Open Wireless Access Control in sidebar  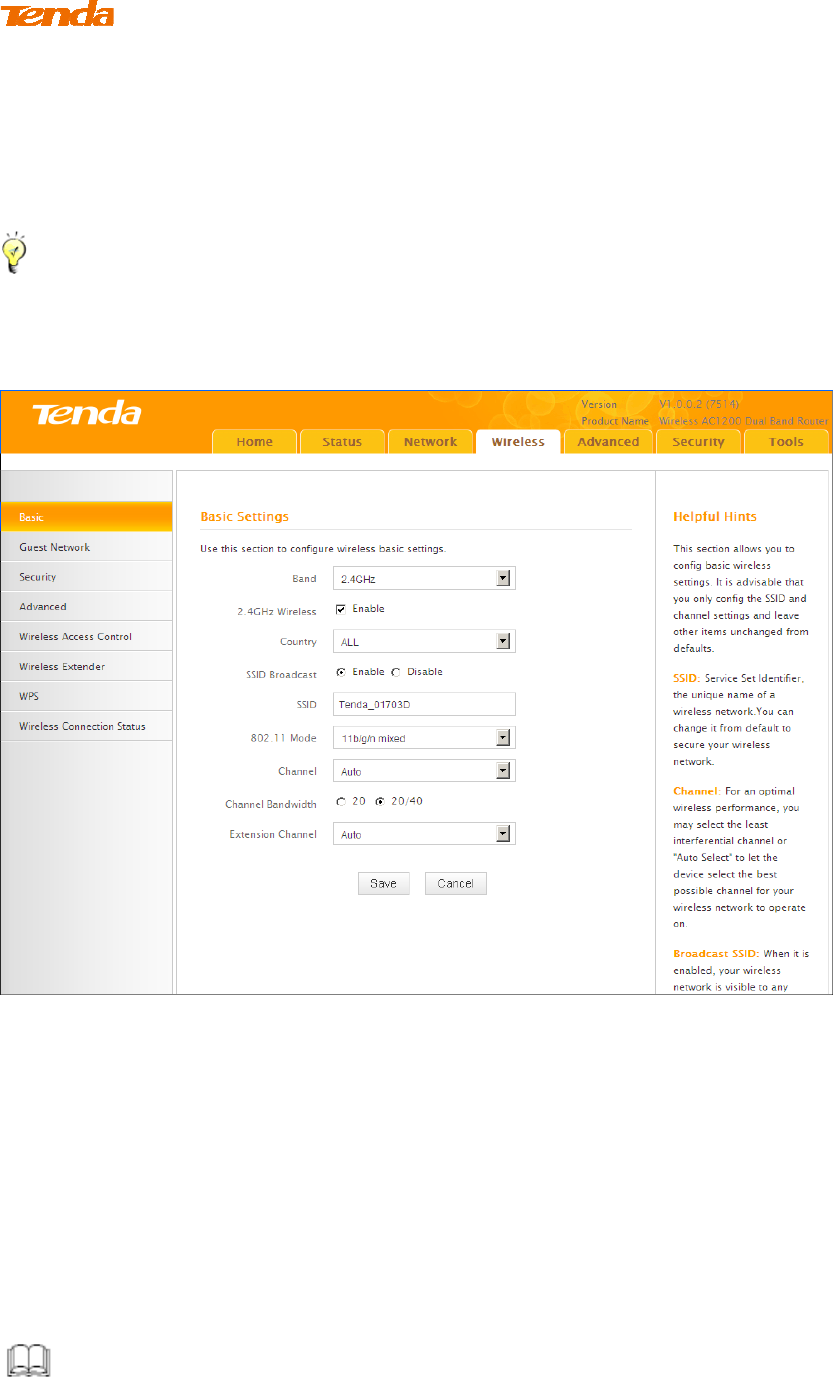tap(86, 636)
